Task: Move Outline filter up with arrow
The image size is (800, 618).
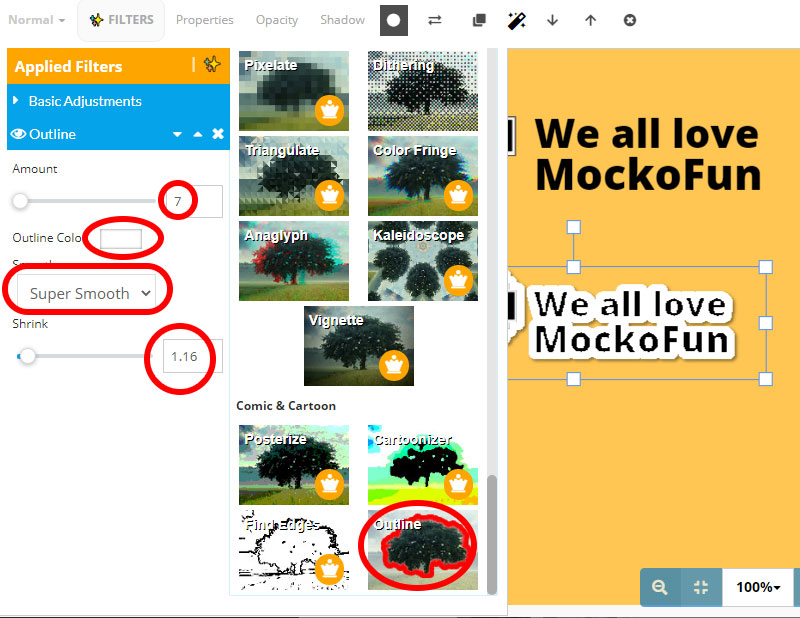Action: tap(198, 134)
